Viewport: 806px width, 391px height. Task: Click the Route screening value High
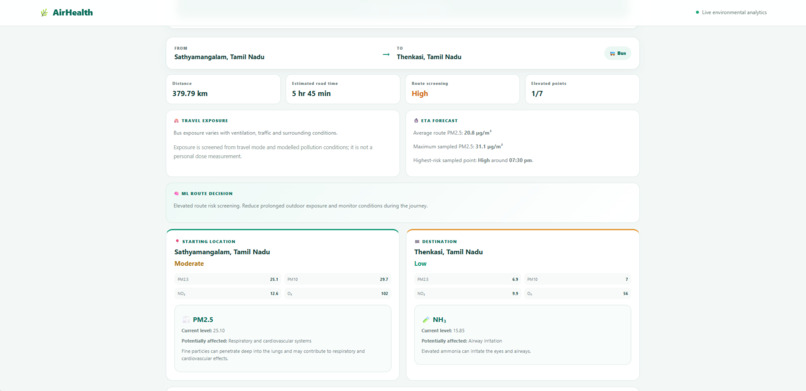coord(419,94)
